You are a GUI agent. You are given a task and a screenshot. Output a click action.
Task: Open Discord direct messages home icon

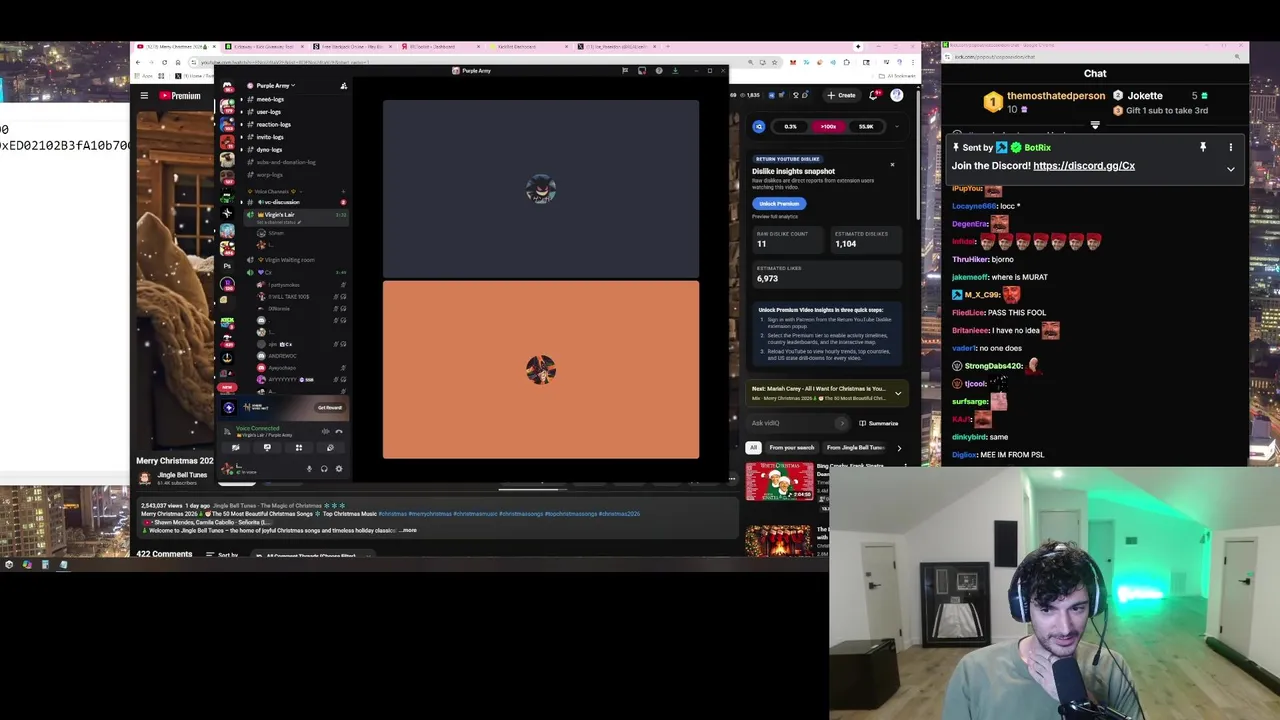click(x=227, y=87)
